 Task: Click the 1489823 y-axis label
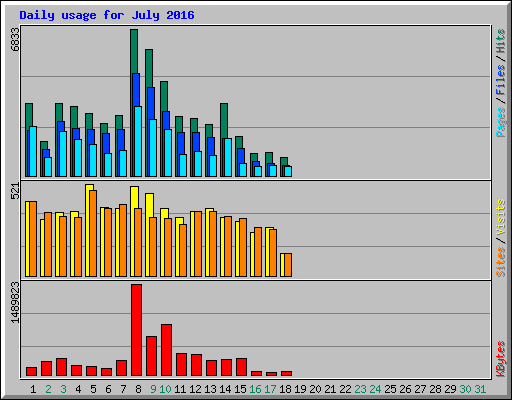(x=15, y=302)
